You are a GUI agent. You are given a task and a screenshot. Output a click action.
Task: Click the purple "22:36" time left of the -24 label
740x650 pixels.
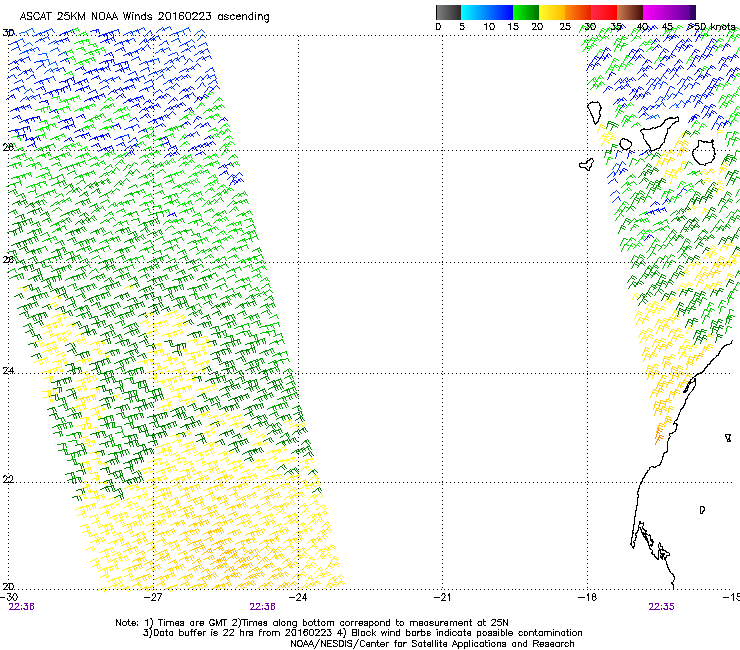tap(262, 607)
